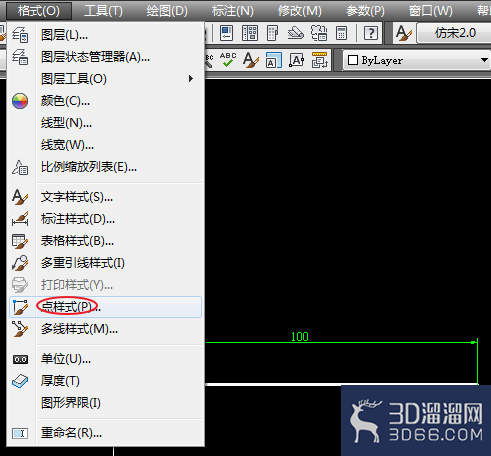The image size is (491, 456).
Task: Click the Justify Text toolbar icon
Action: coord(296,60)
